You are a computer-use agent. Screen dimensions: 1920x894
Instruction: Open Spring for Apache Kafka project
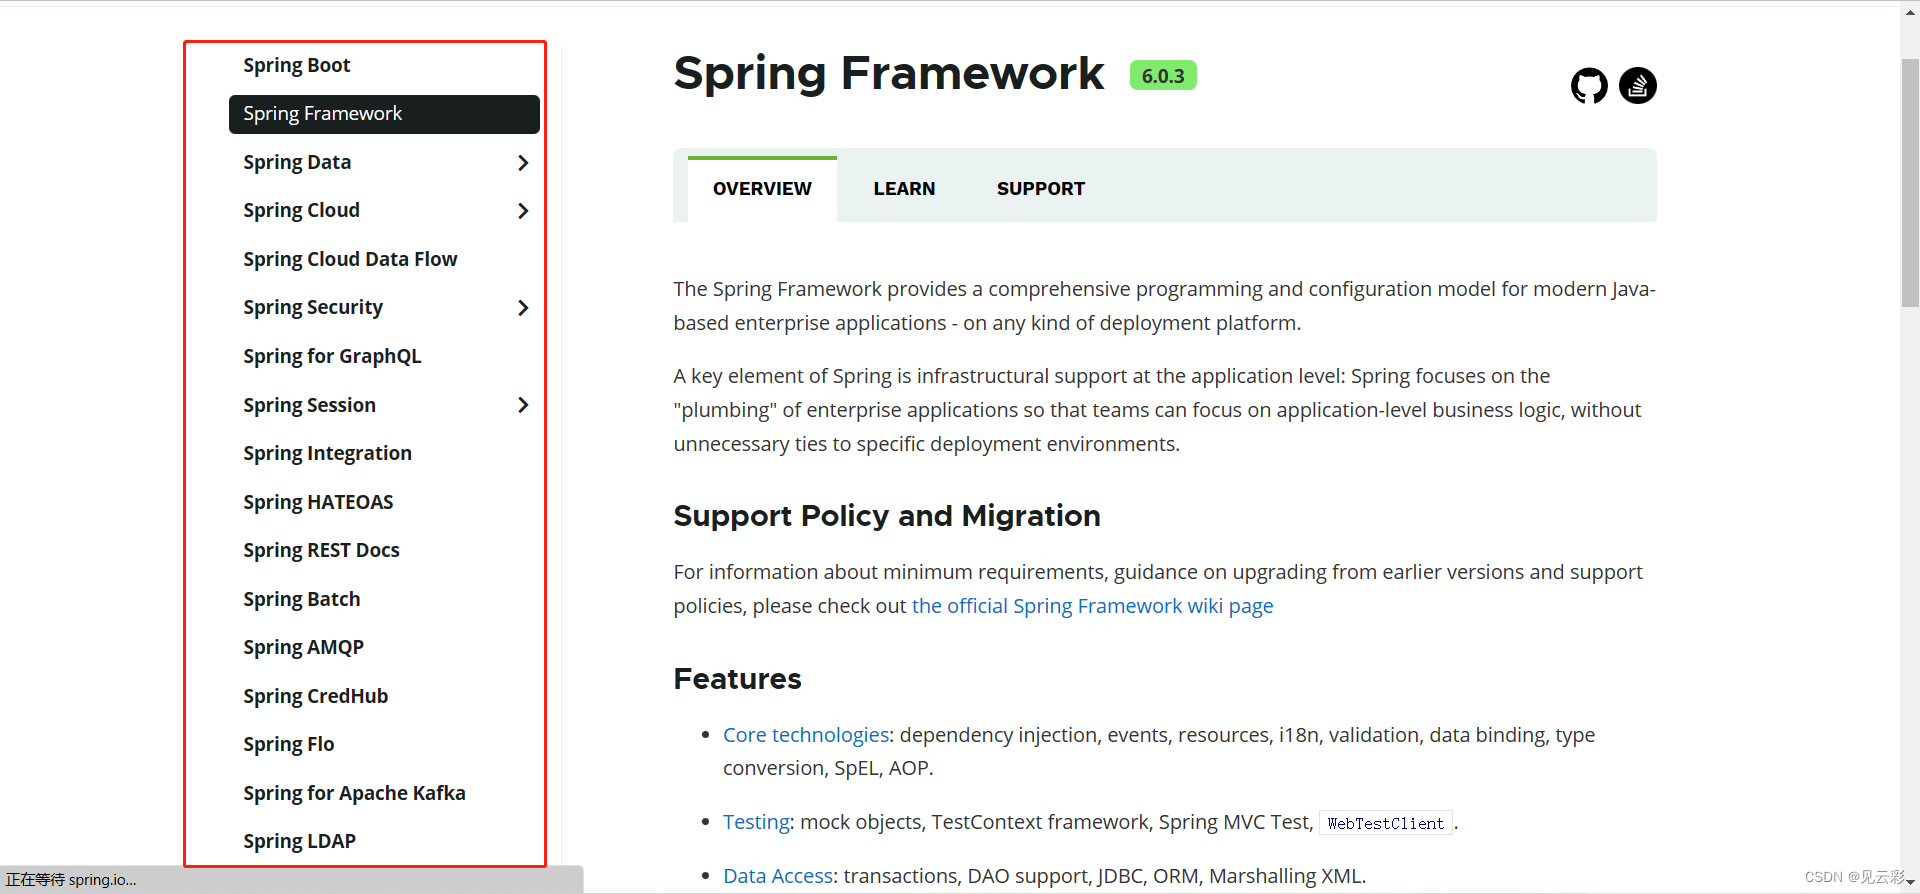pos(354,793)
